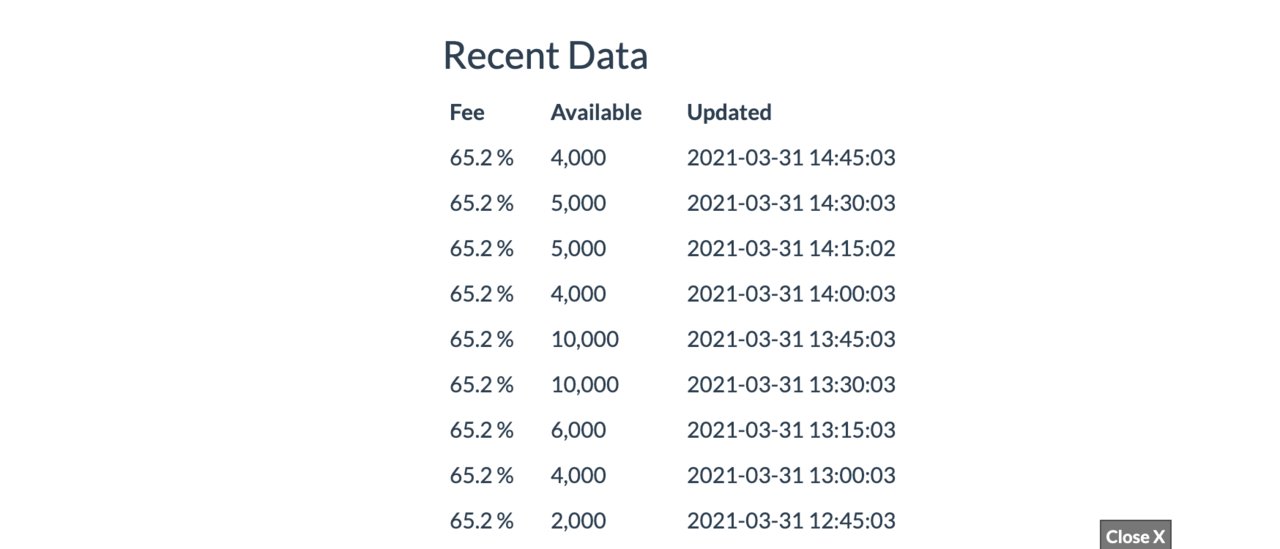Image resolution: width=1280 pixels, height=549 pixels.
Task: Select the 13:30:03 timestamp cell
Action: pyautogui.click(x=791, y=384)
